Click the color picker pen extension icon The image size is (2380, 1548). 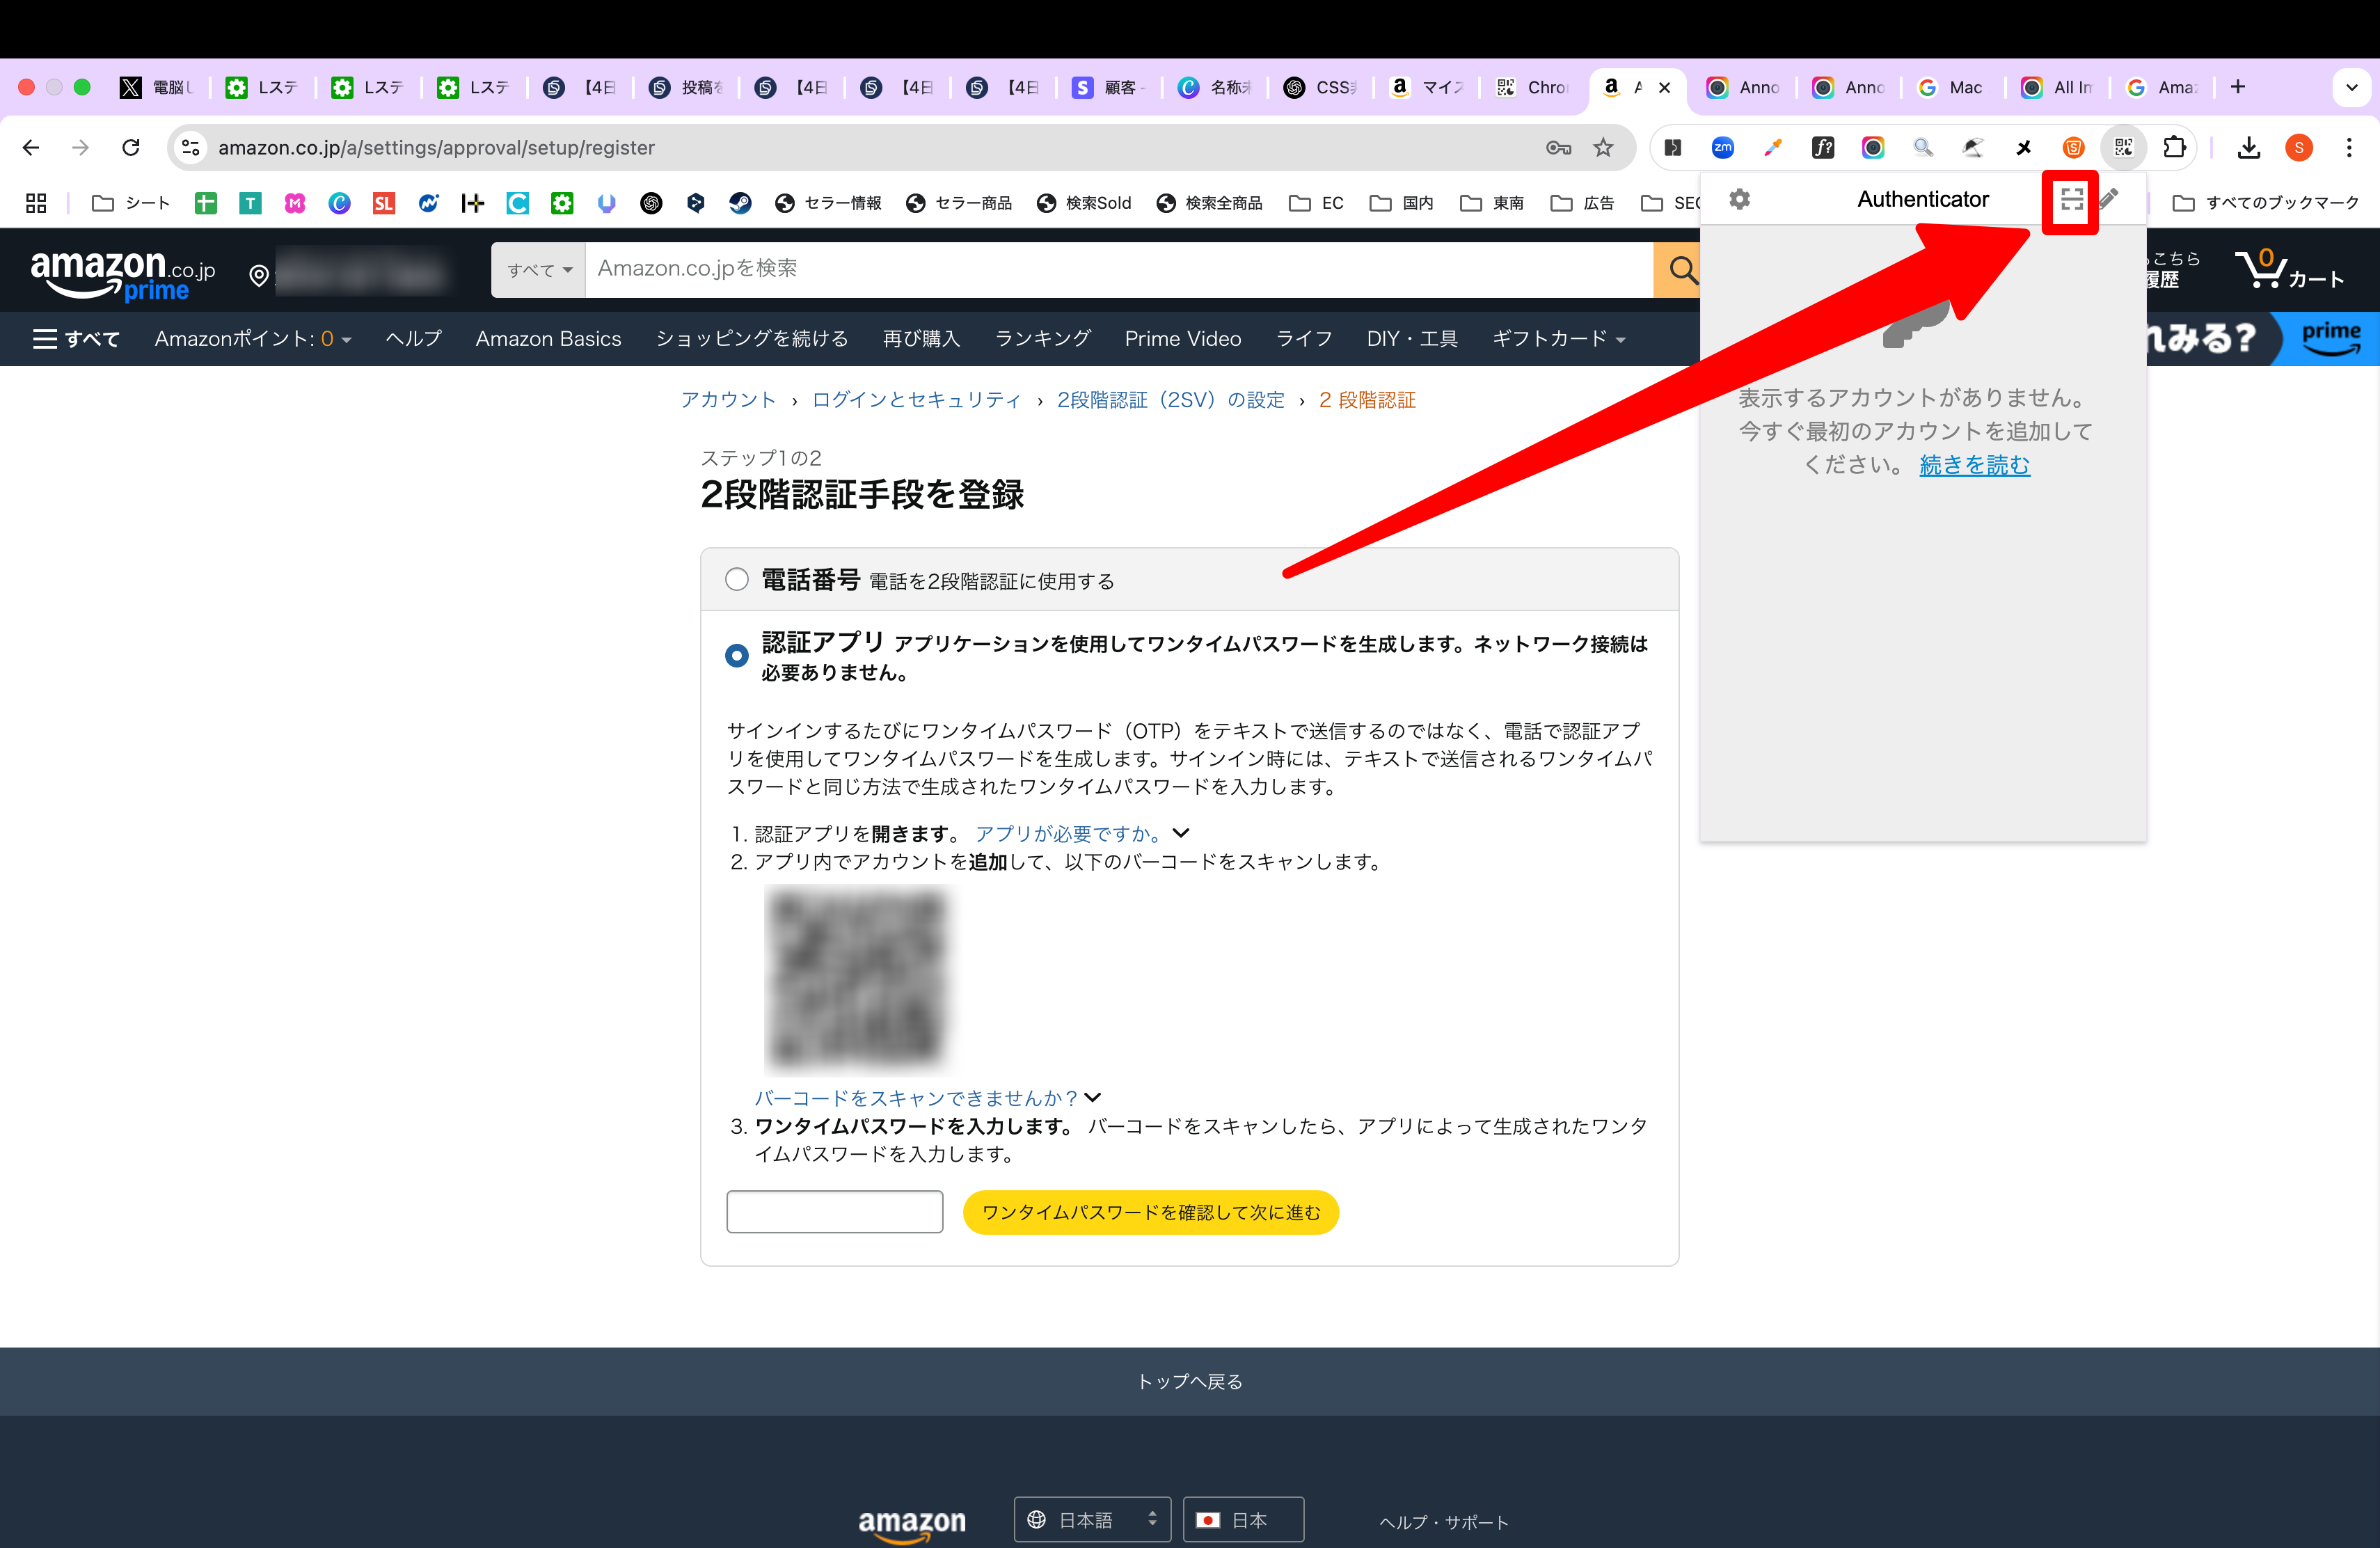[1773, 148]
